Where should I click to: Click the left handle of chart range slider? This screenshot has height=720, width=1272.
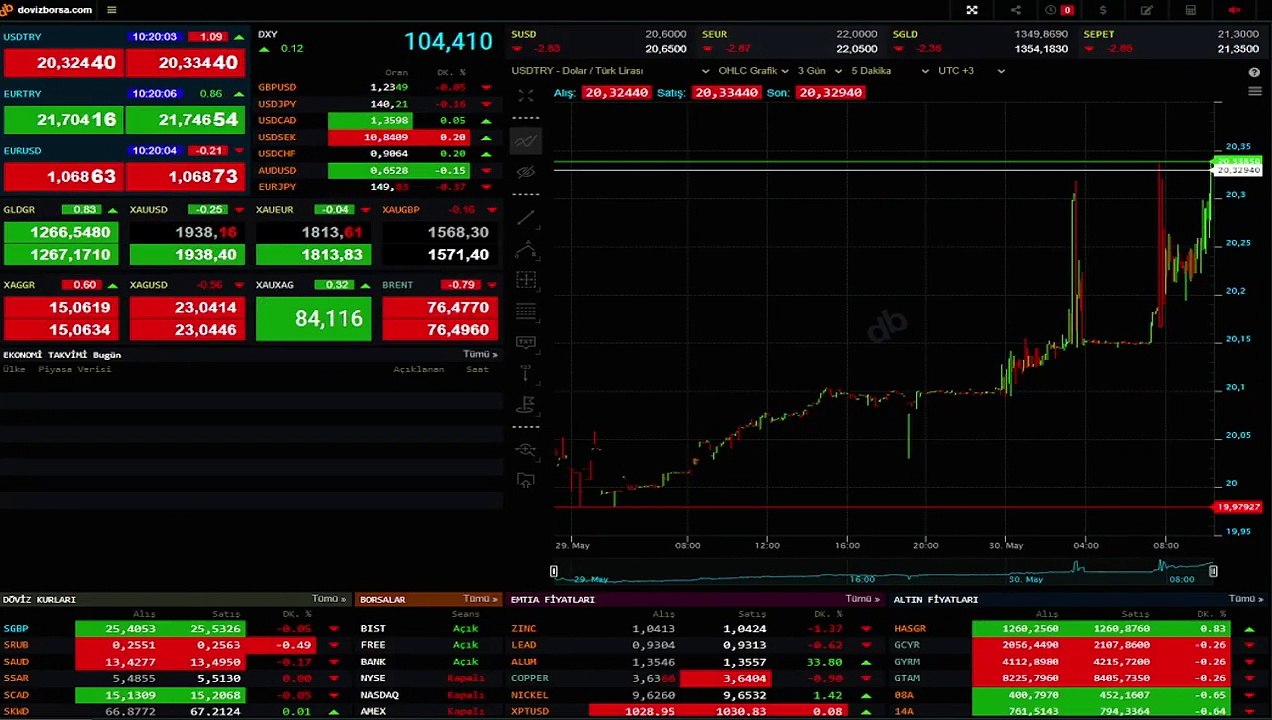tap(553, 571)
